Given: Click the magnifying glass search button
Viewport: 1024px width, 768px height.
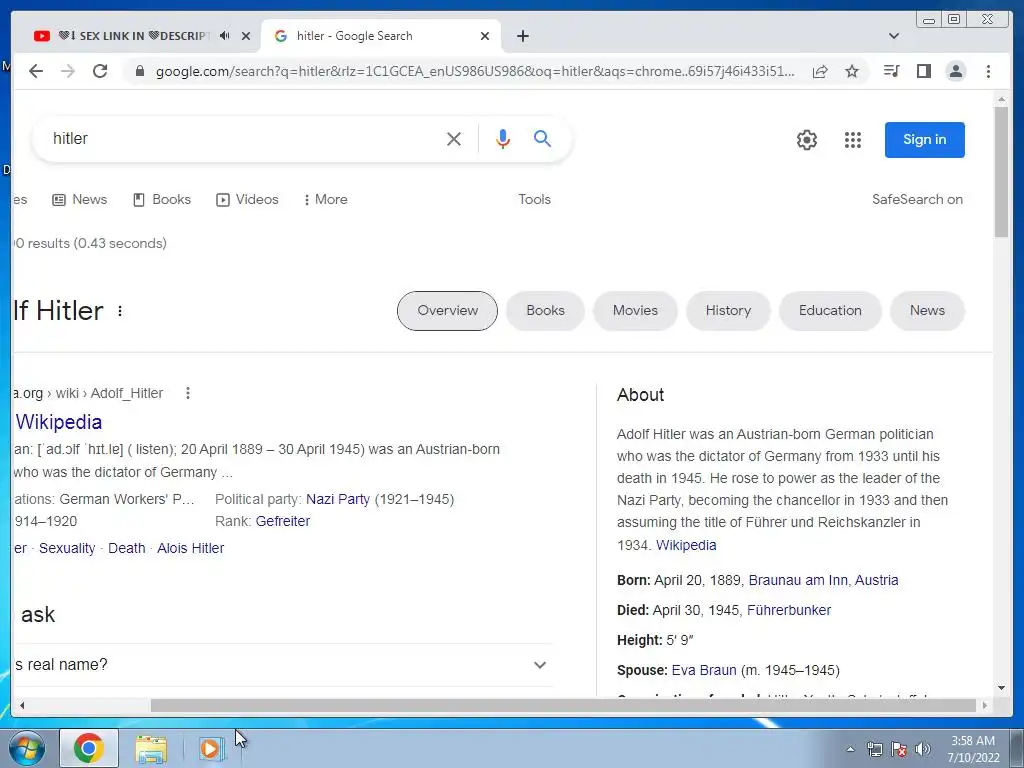Looking at the screenshot, I should click(542, 138).
